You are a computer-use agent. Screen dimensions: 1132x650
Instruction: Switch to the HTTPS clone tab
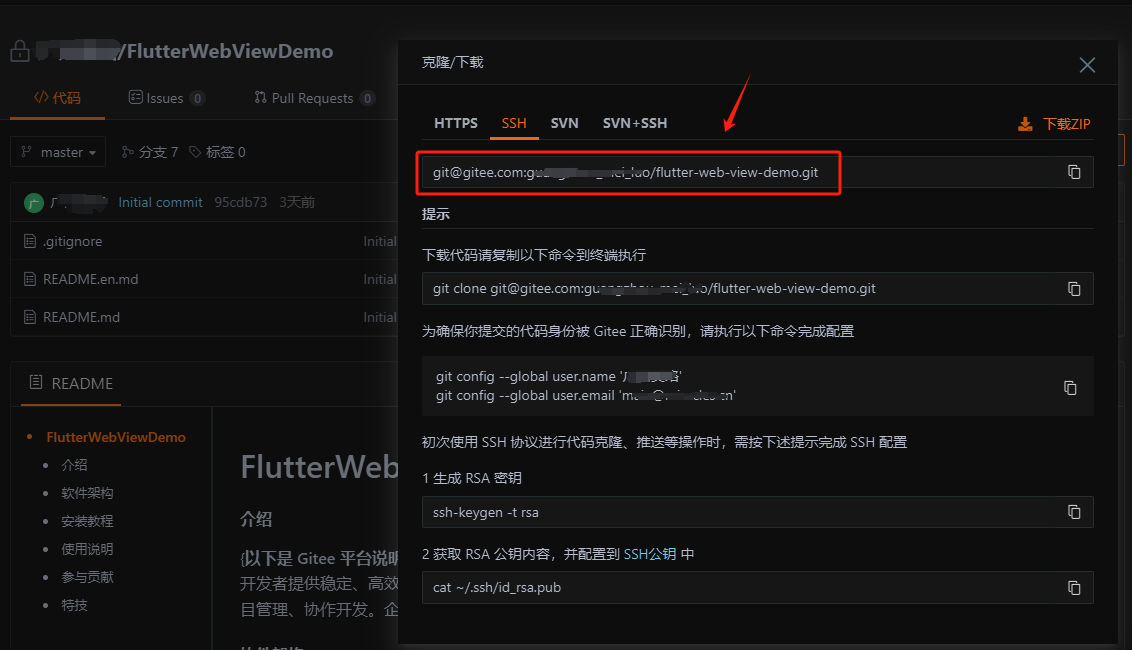click(456, 123)
